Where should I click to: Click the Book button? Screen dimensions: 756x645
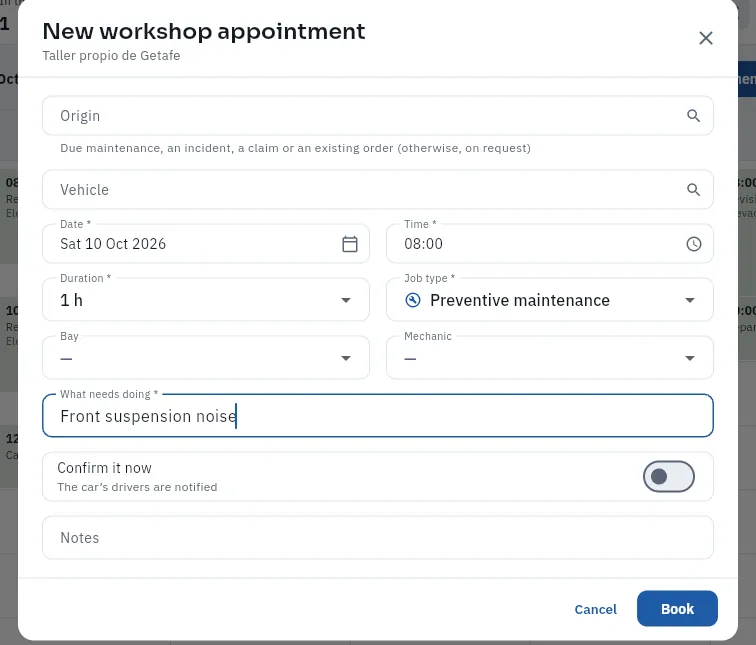(677, 608)
